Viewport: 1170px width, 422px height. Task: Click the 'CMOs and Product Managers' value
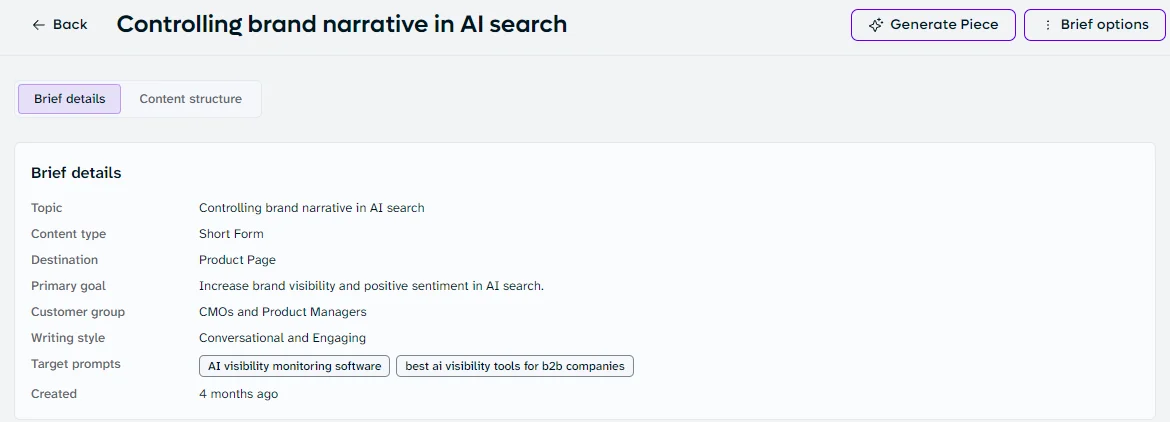point(283,312)
